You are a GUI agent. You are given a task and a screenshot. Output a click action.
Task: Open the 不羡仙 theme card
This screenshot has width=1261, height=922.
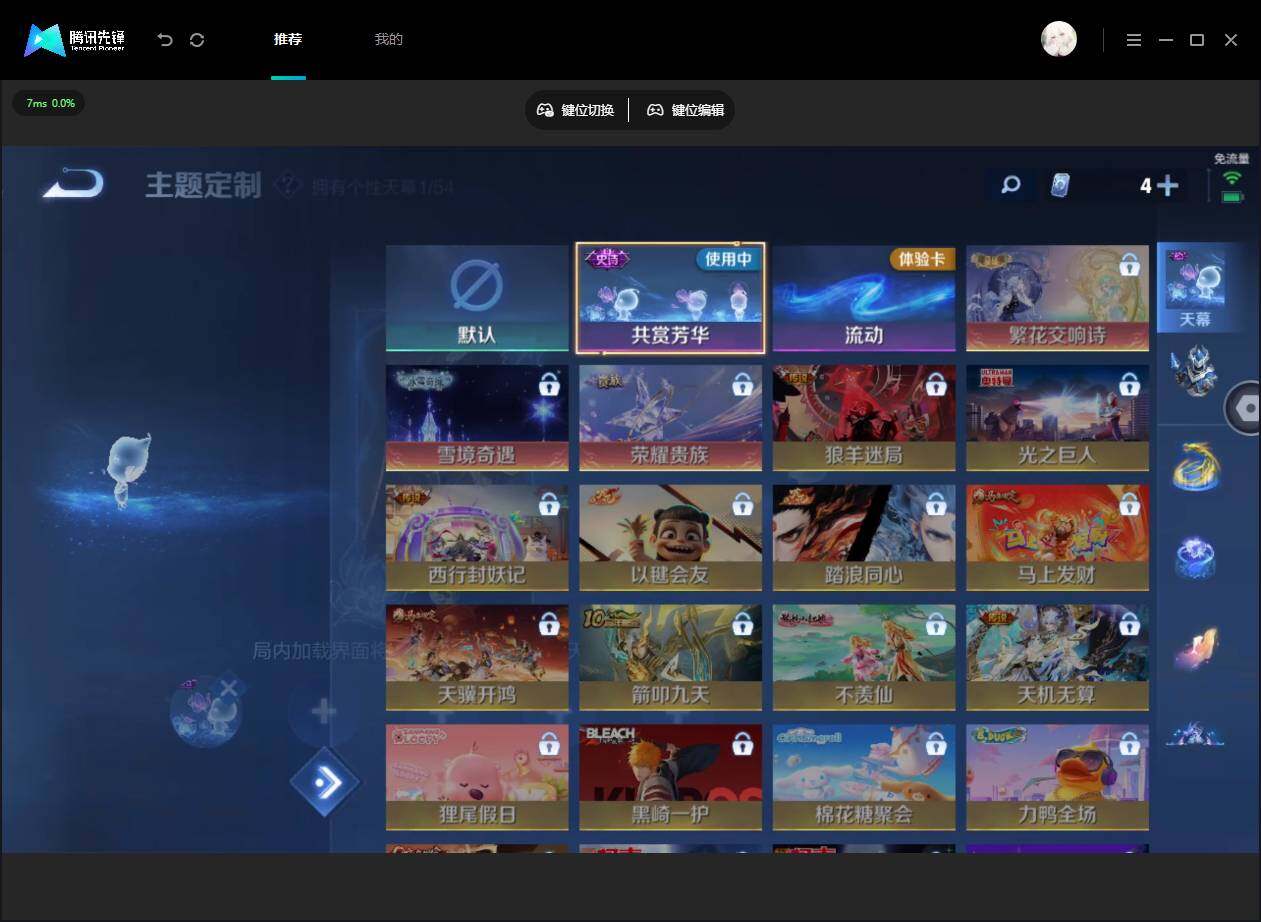point(864,658)
